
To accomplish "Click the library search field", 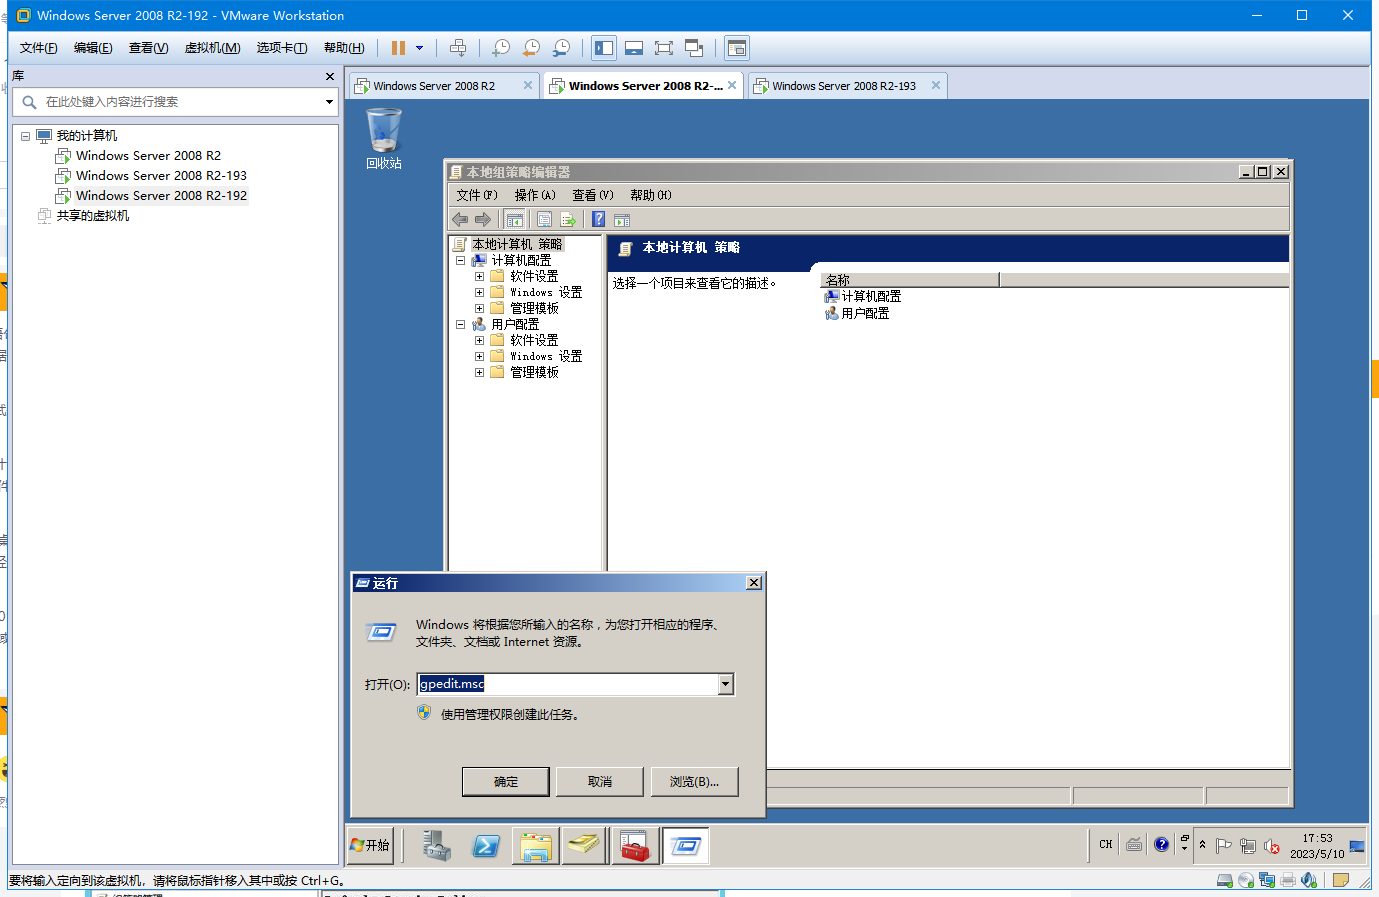I will click(x=175, y=102).
